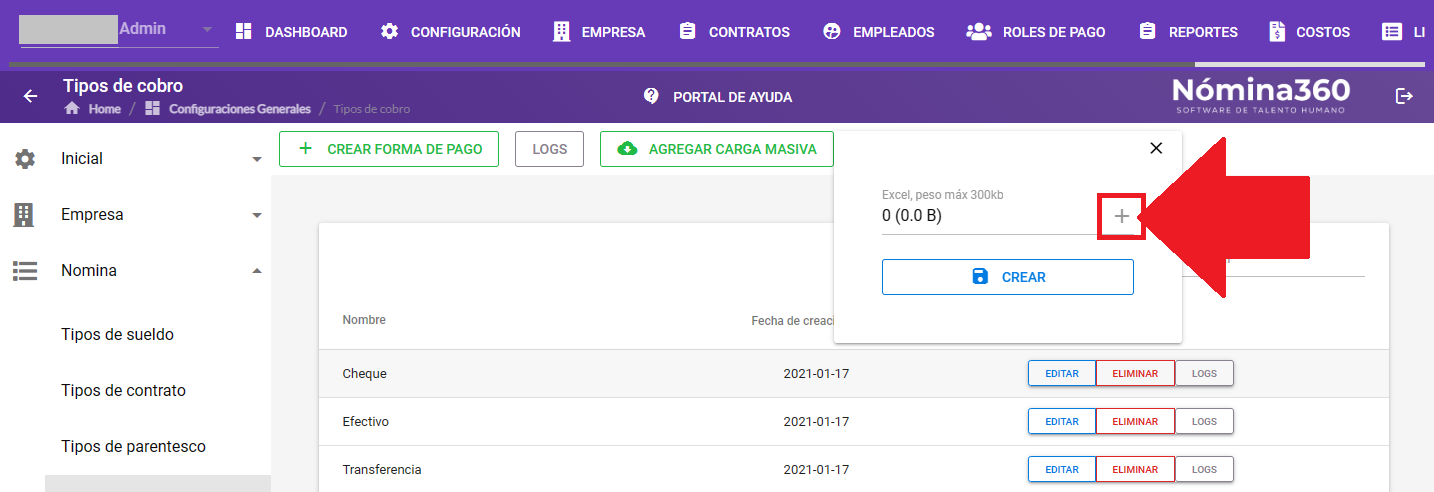Click the Nómina360 logo
This screenshot has width=1434, height=492.
[1260, 95]
